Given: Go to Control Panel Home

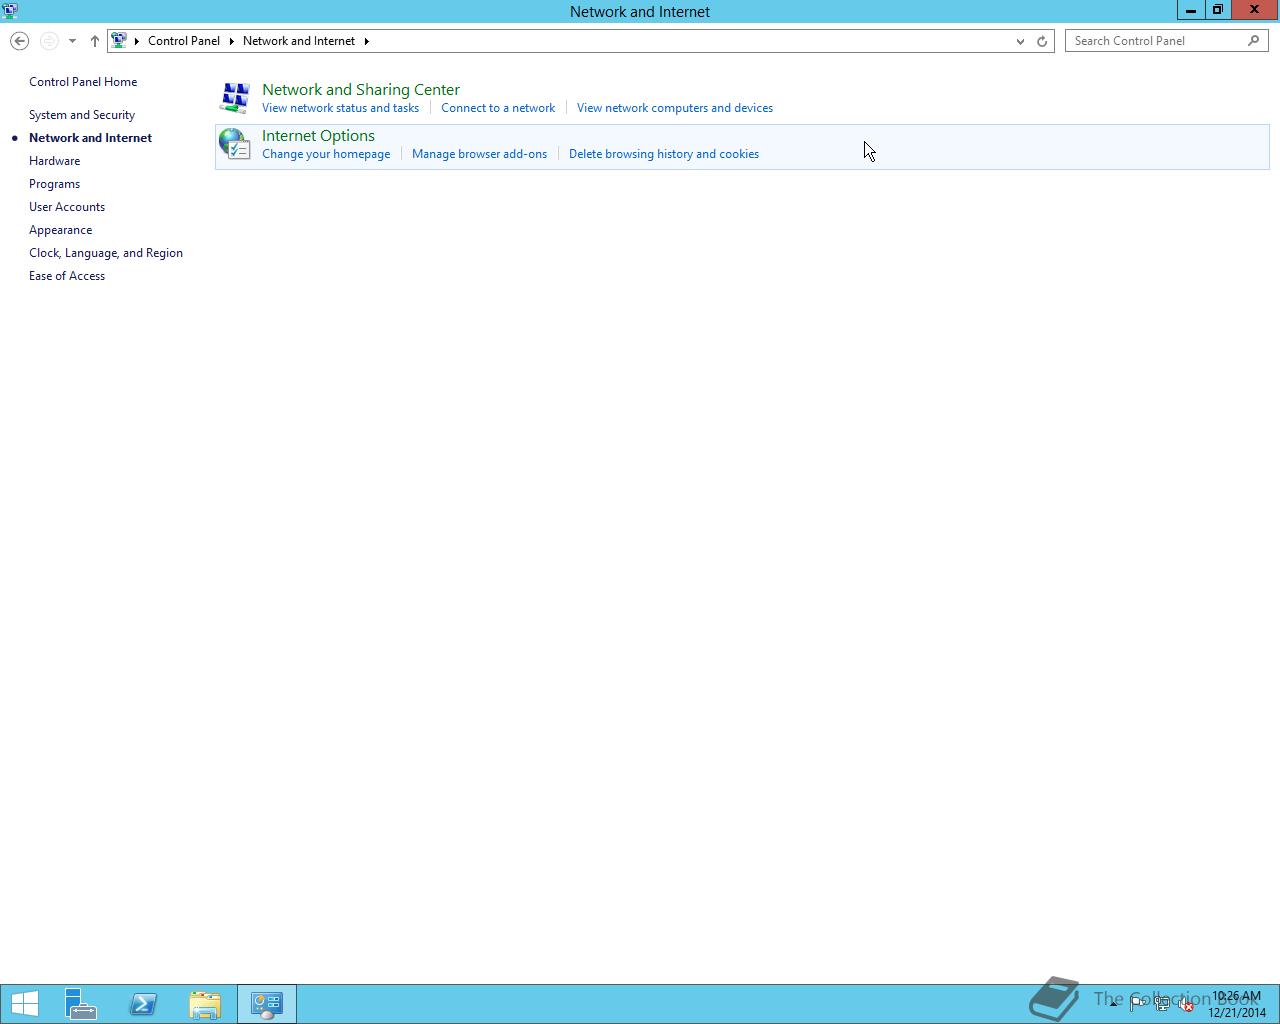Looking at the screenshot, I should pos(83,82).
